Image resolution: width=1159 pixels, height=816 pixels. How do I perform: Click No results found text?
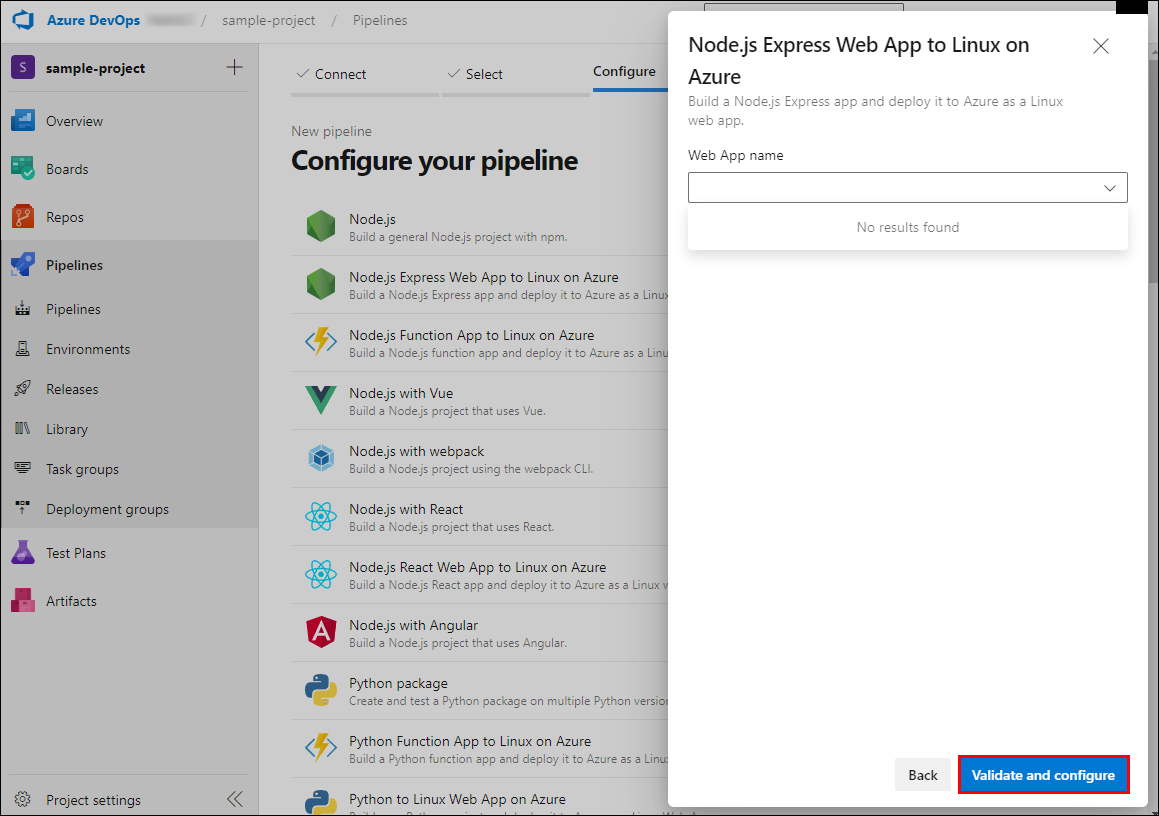pos(908,227)
